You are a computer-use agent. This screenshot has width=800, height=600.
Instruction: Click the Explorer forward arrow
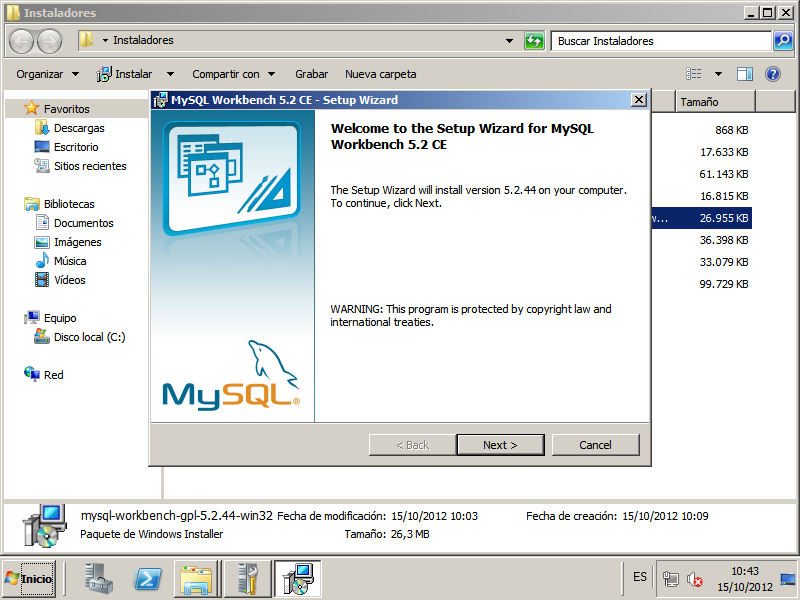50,41
